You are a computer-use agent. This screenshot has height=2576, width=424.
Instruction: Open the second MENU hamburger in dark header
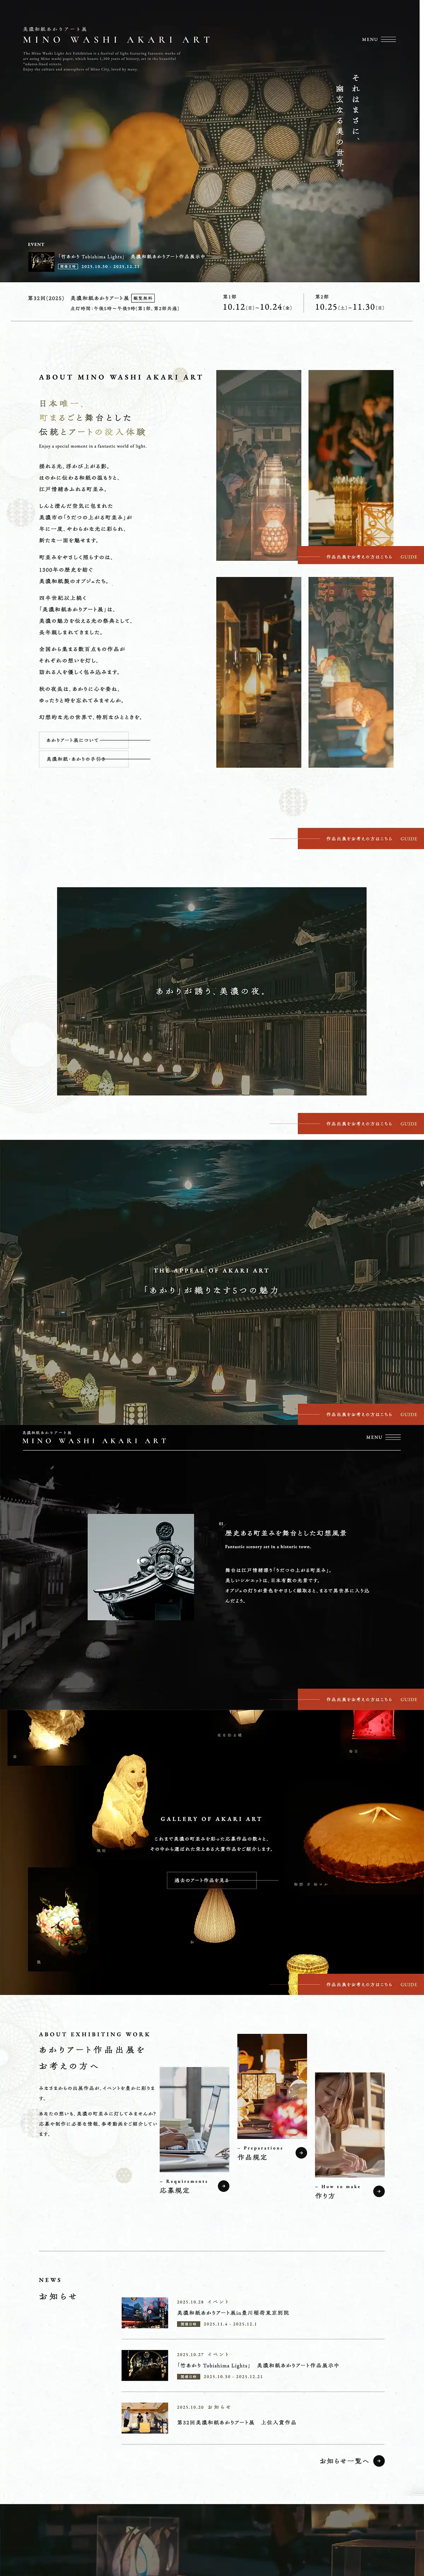(382, 1437)
